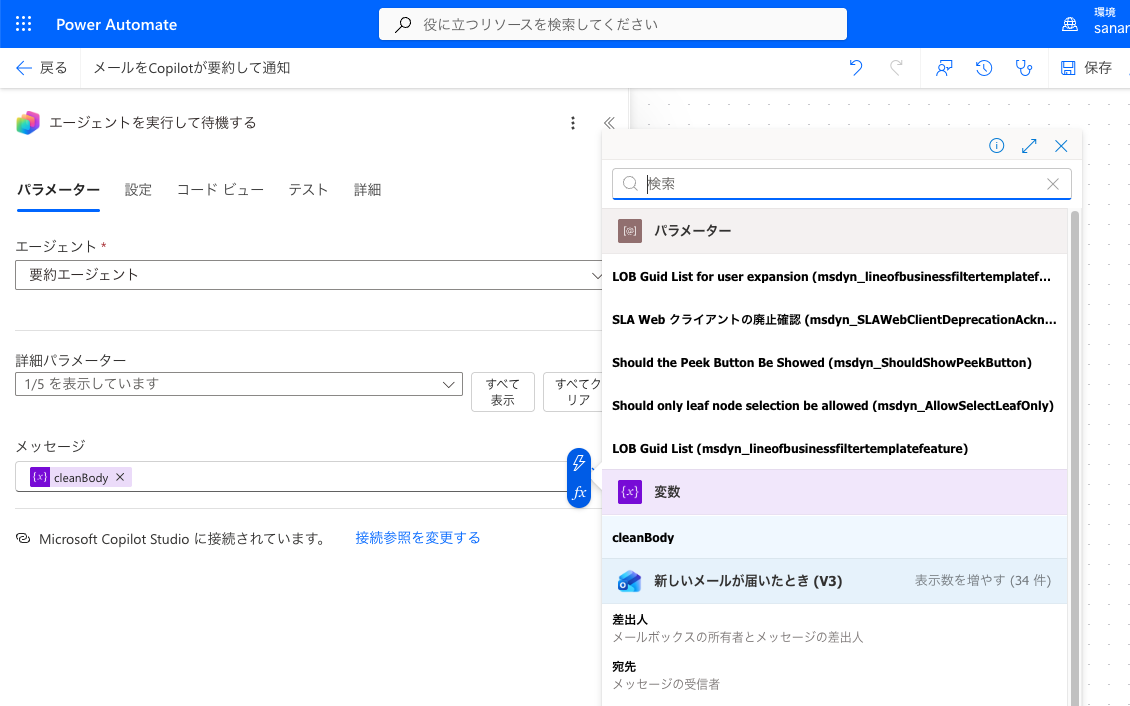The width and height of the screenshot is (1130, 706).
Task: Click the 保存 button label
Action: pos(1098,68)
